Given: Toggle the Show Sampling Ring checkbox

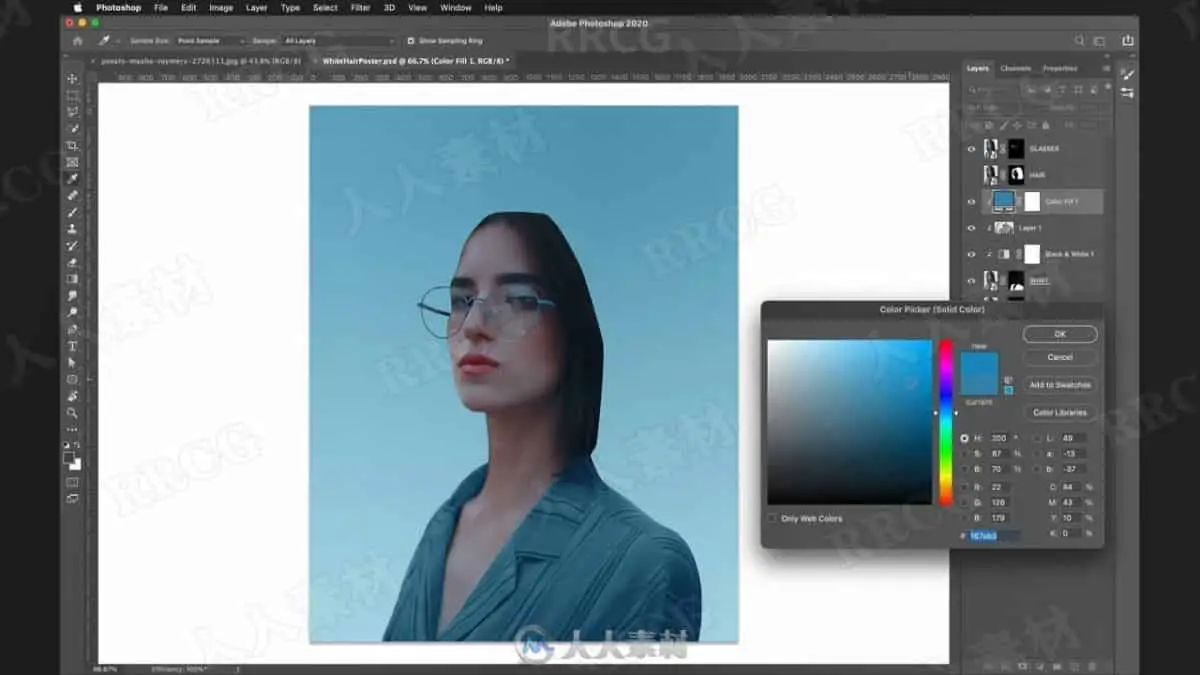Looking at the screenshot, I should 411,41.
